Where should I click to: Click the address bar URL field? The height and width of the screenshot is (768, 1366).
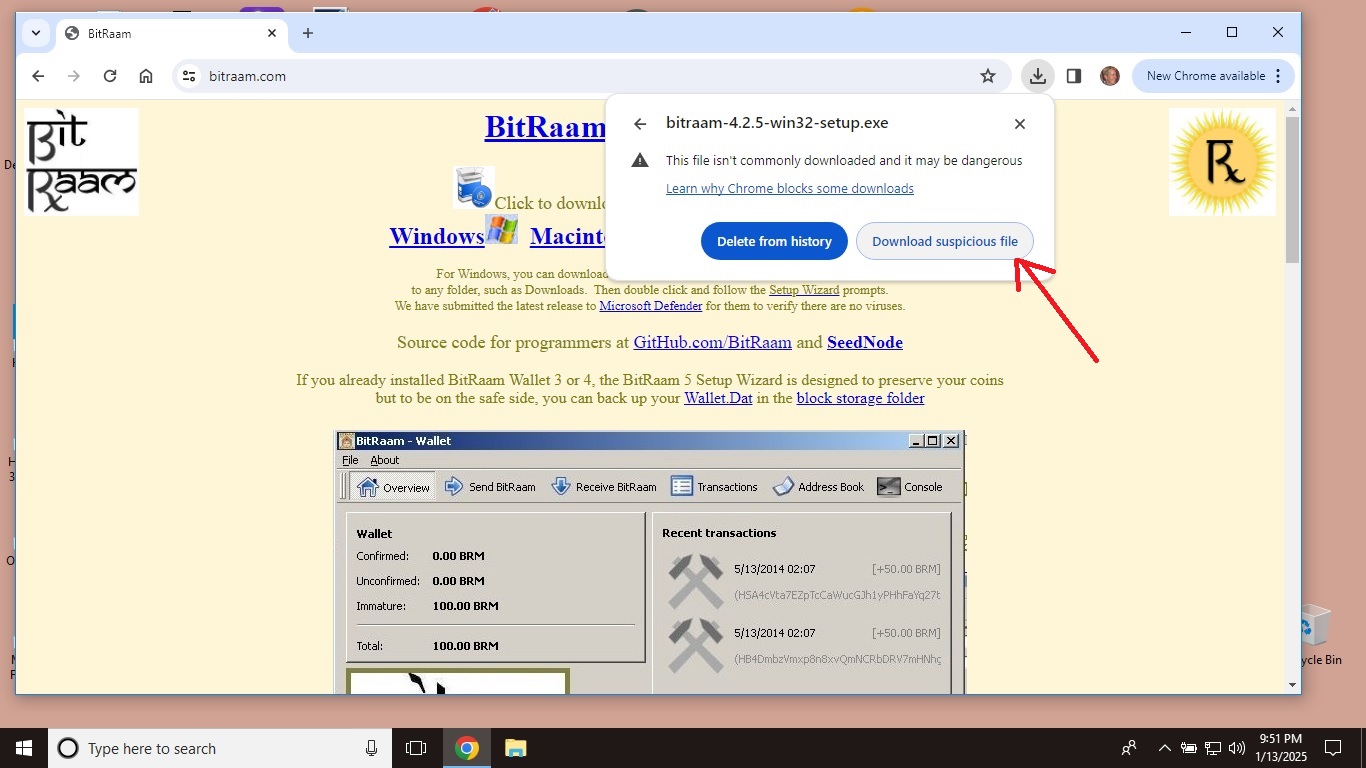pyautogui.click(x=590, y=76)
